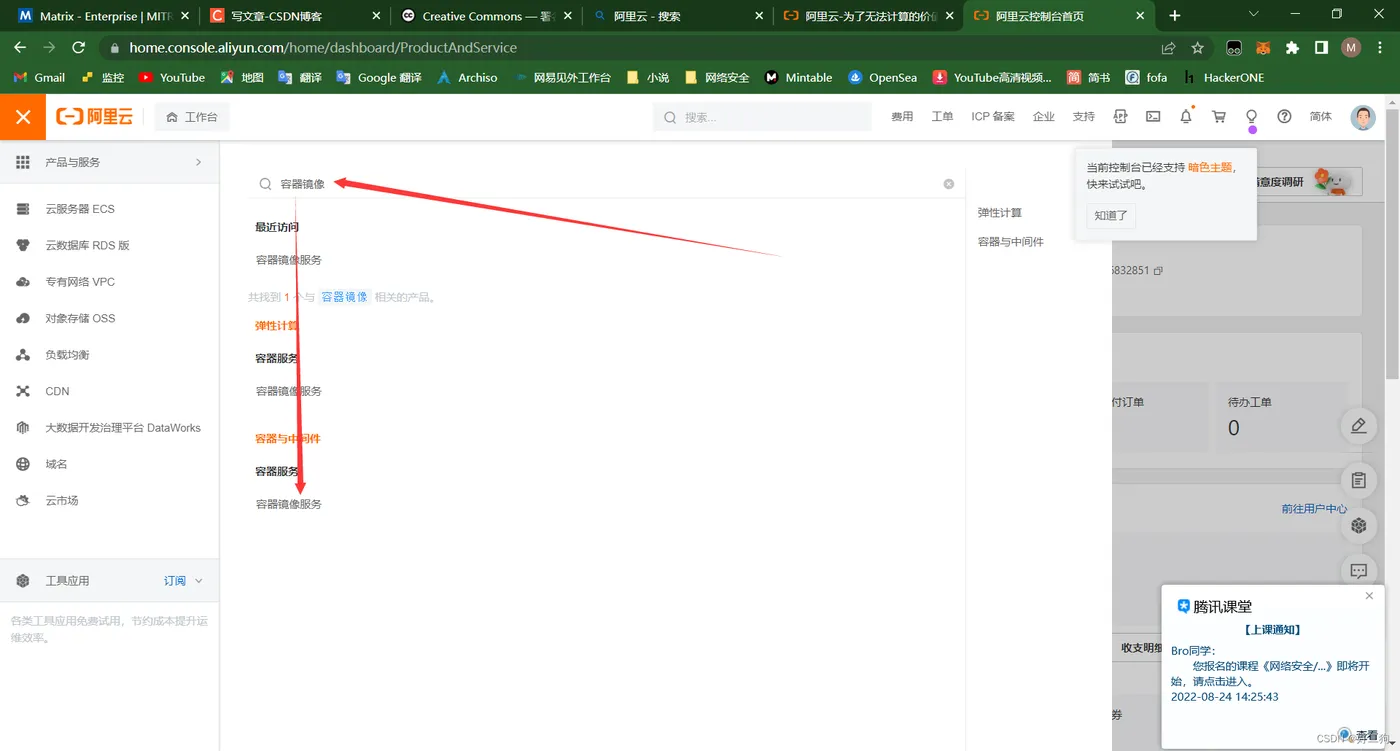Screen dimensions: 1400x751
Task: Switch language via 简体
Action: tap(1321, 117)
